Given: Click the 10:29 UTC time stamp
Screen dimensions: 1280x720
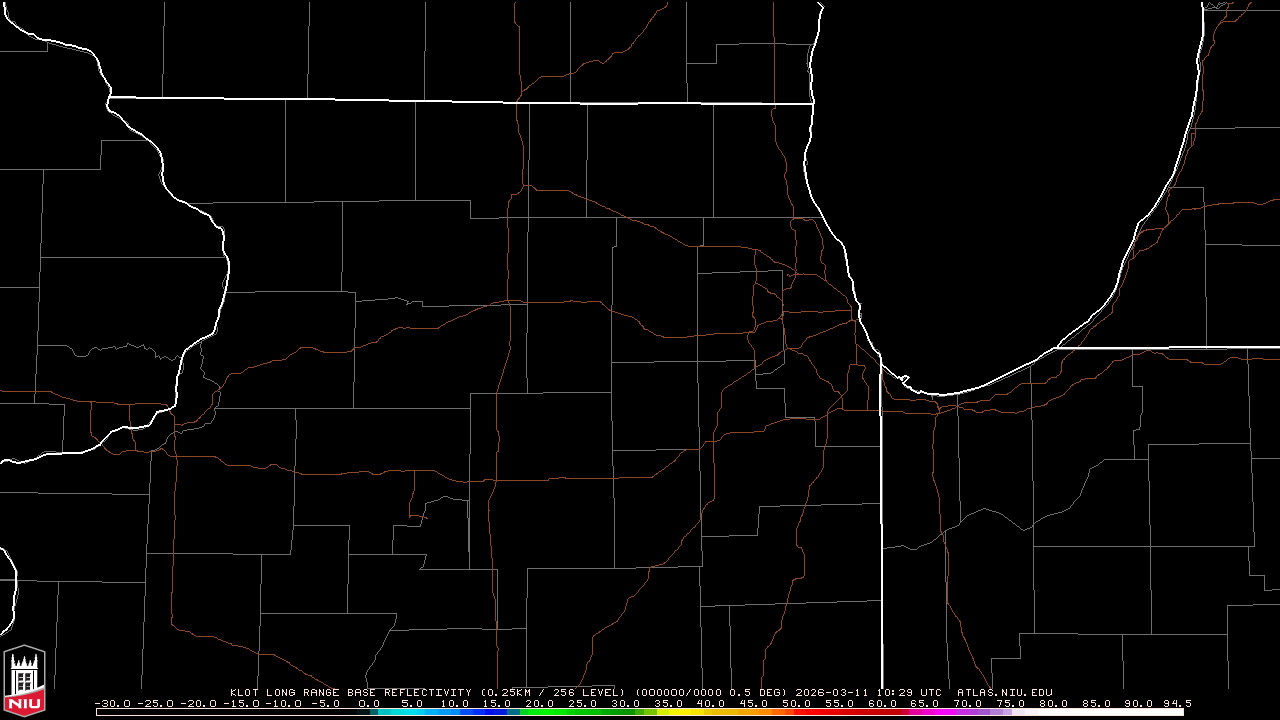Looking at the screenshot, I should [x=909, y=692].
